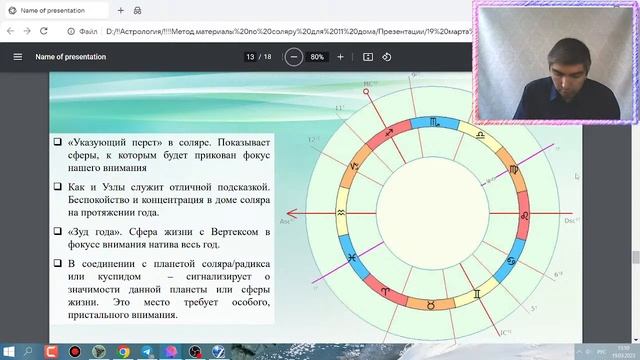Click the keyboard language indicator in the tray
Image resolution: width=640 pixels, height=360 pixels.
pyautogui.click(x=601, y=351)
